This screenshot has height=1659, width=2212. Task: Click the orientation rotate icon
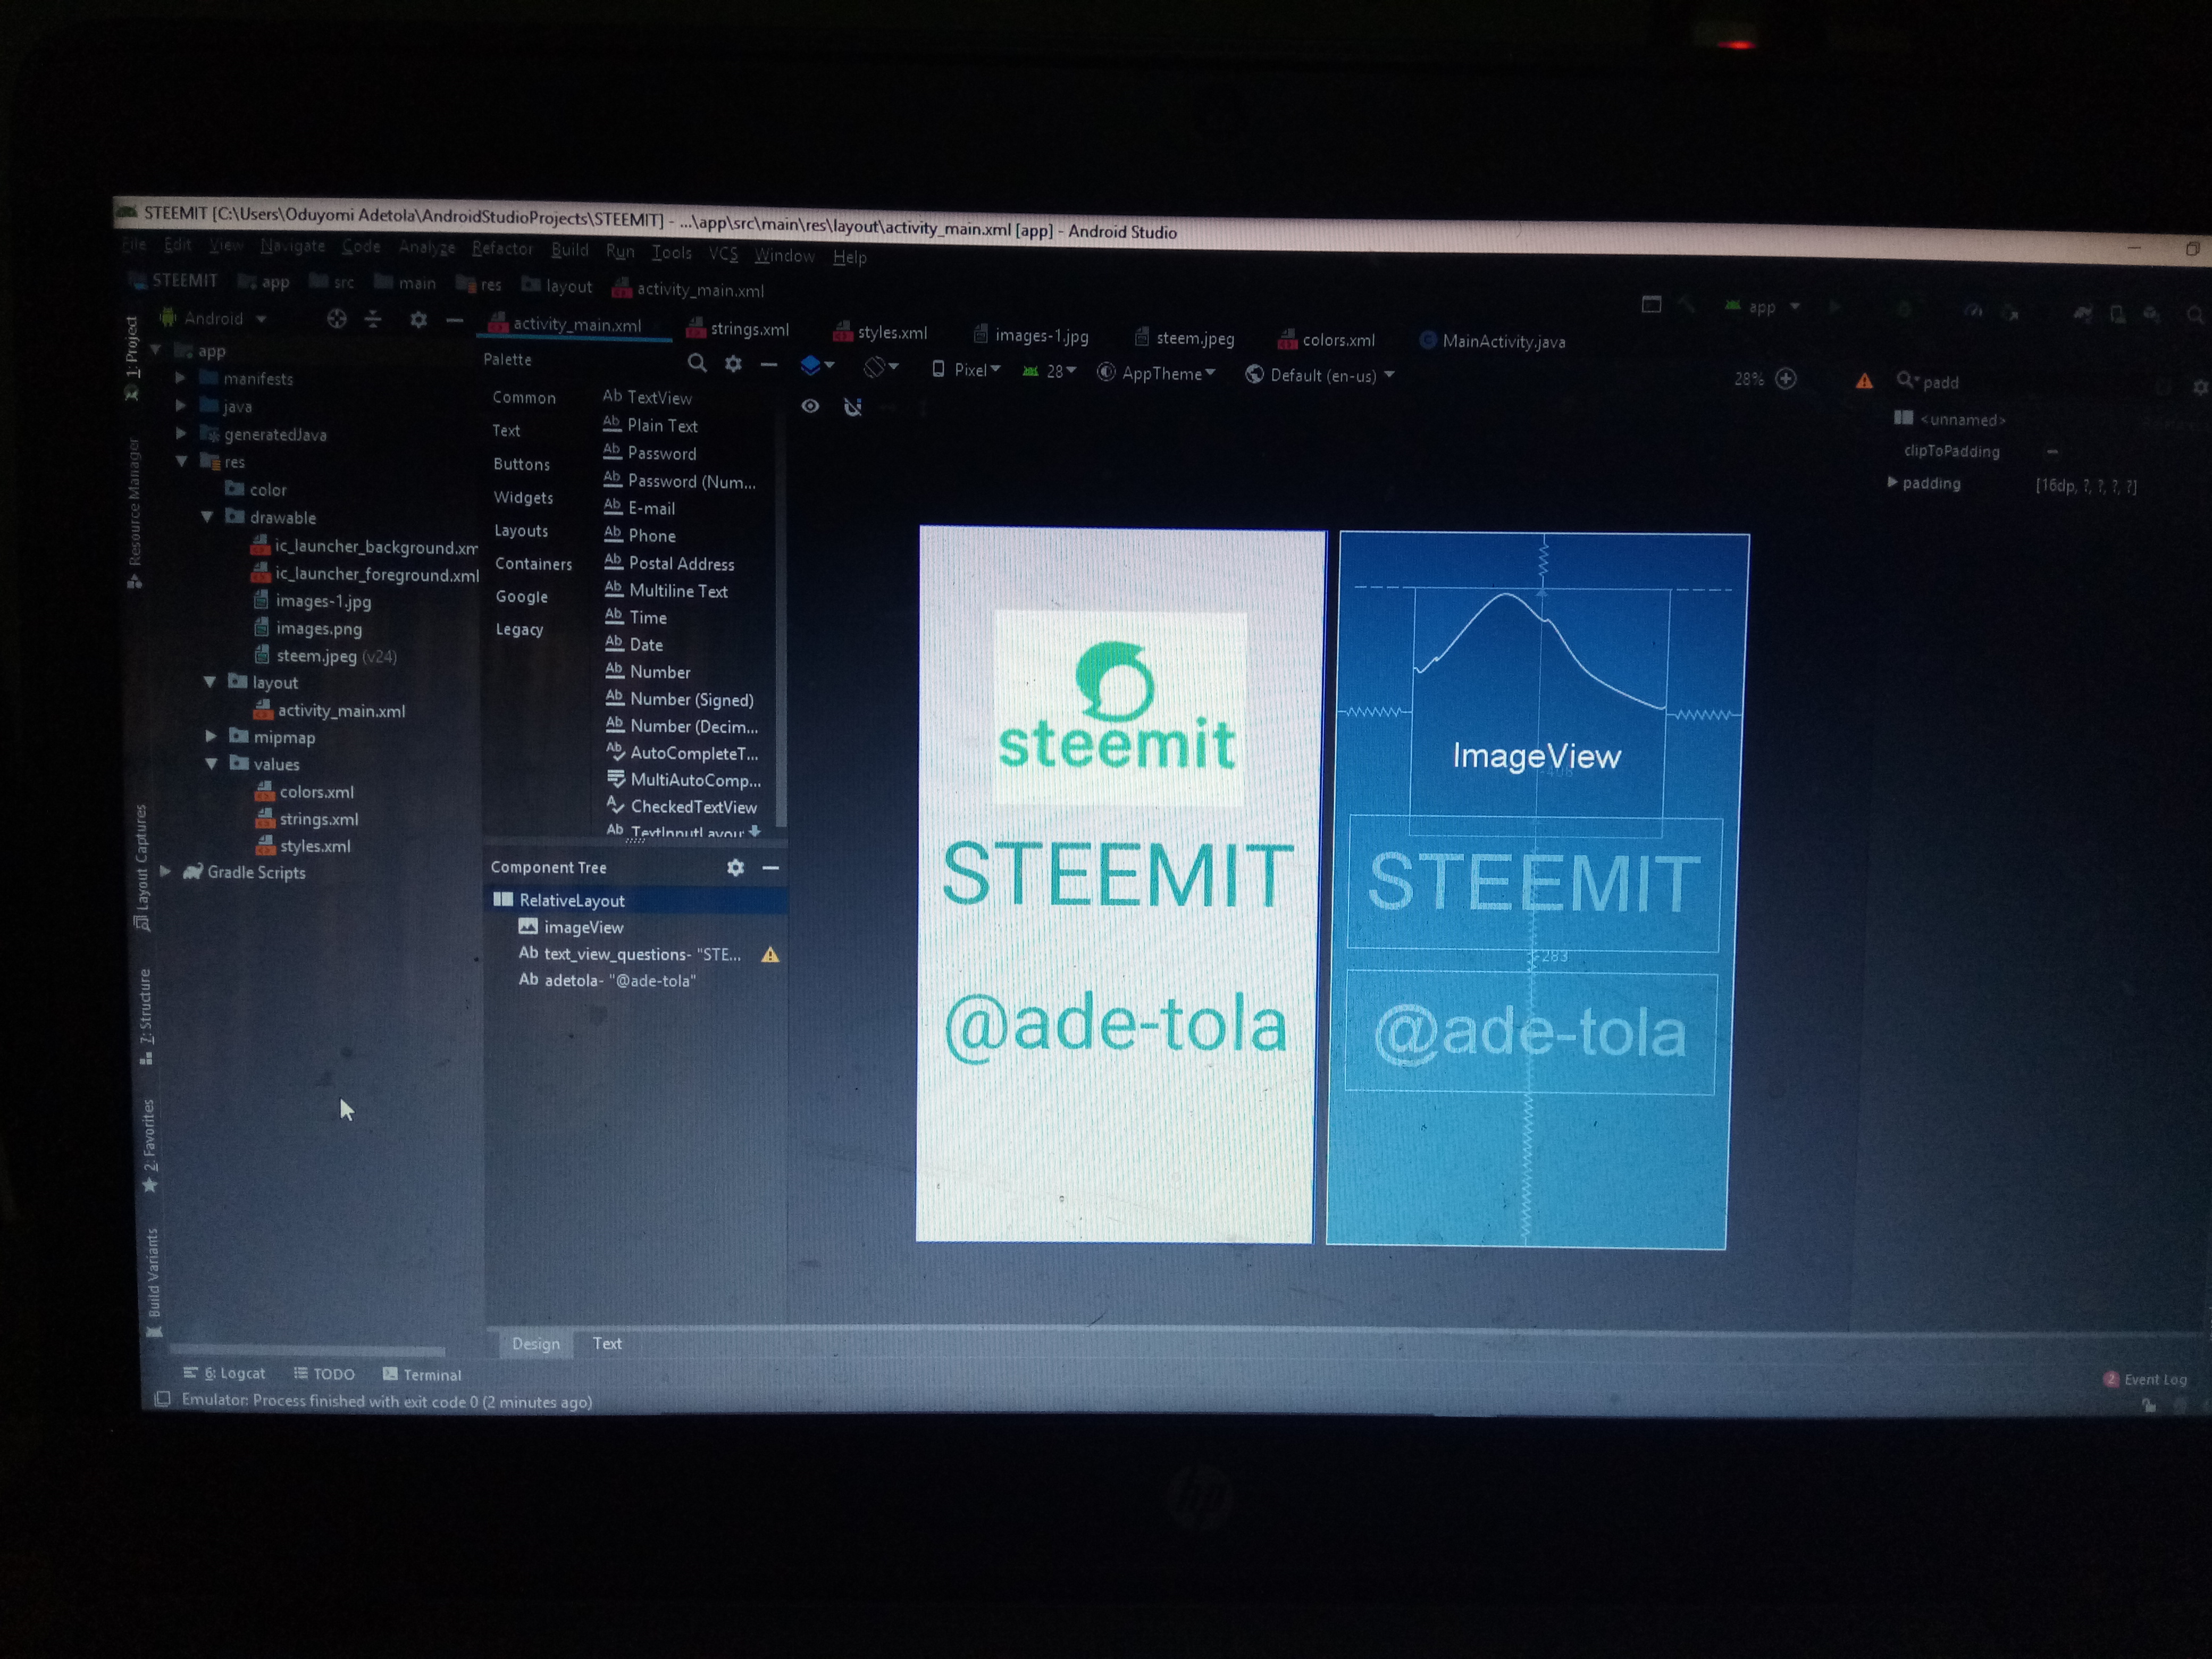coord(875,368)
